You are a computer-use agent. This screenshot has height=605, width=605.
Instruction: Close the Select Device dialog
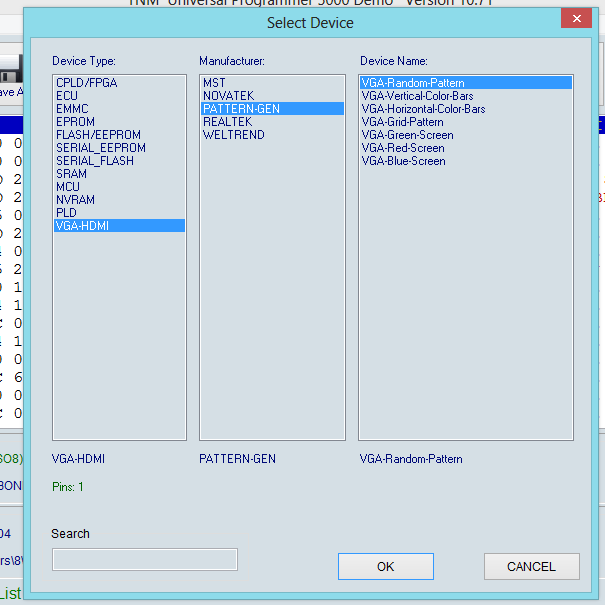coord(576,18)
